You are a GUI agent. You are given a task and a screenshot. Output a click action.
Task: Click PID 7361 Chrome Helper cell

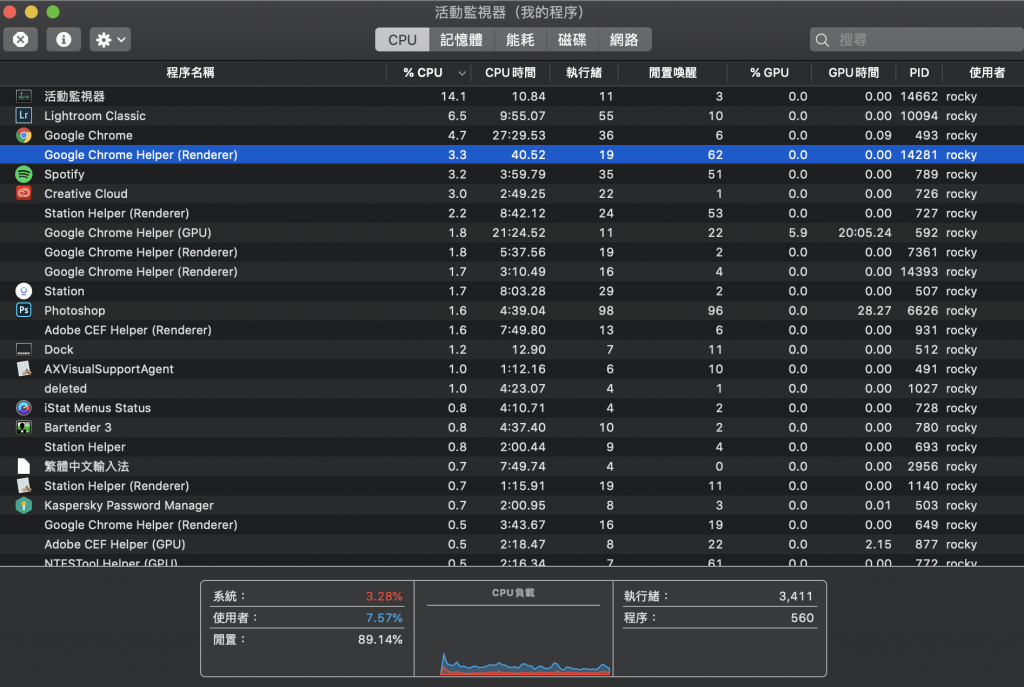click(x=923, y=252)
